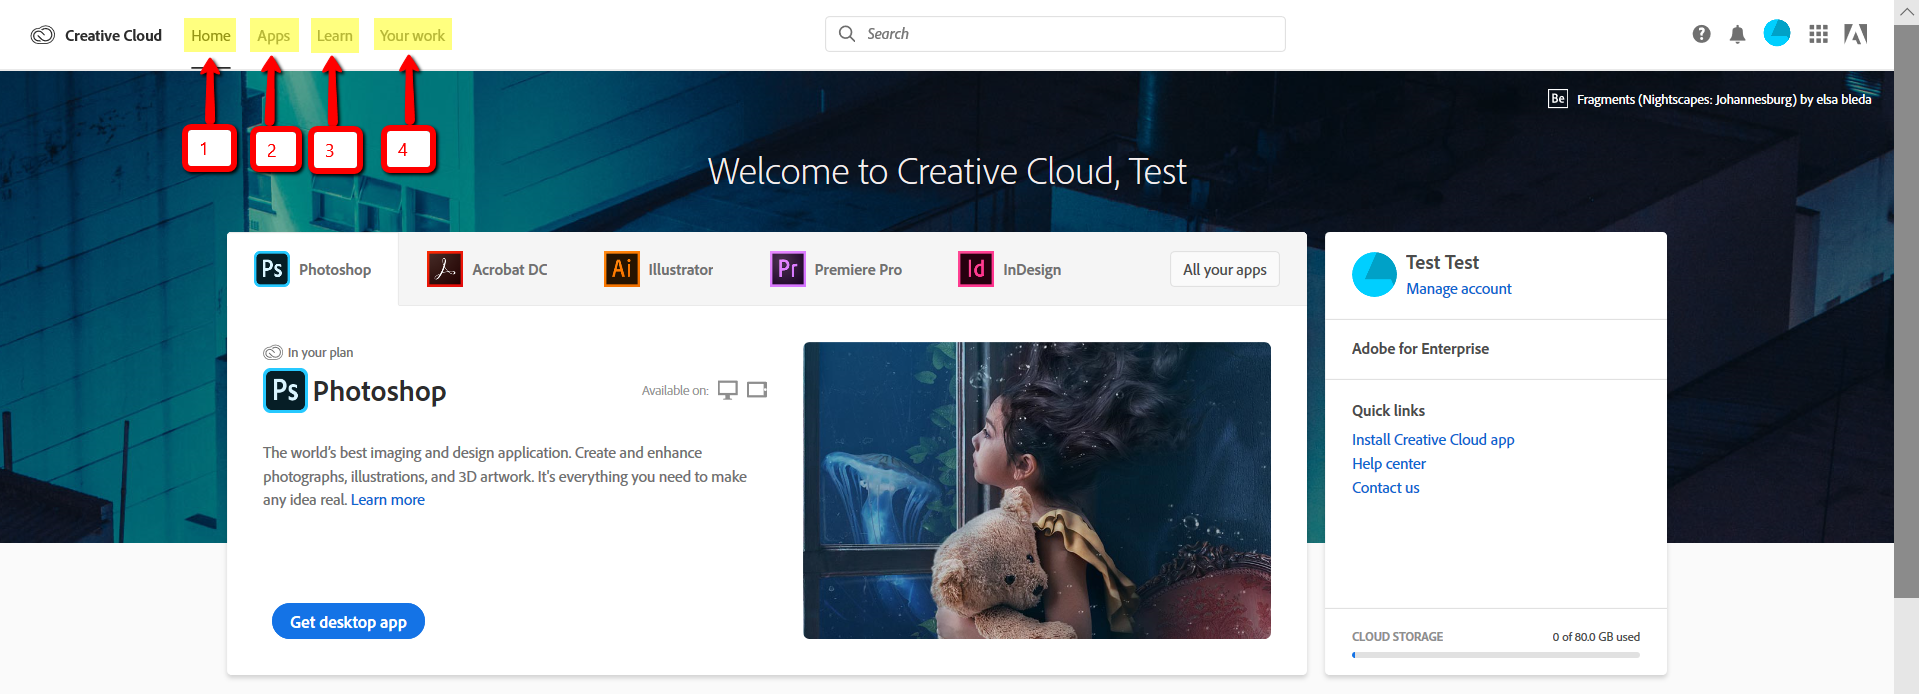Click the Creative Cloud brand text
1919x694 pixels.
click(x=113, y=35)
